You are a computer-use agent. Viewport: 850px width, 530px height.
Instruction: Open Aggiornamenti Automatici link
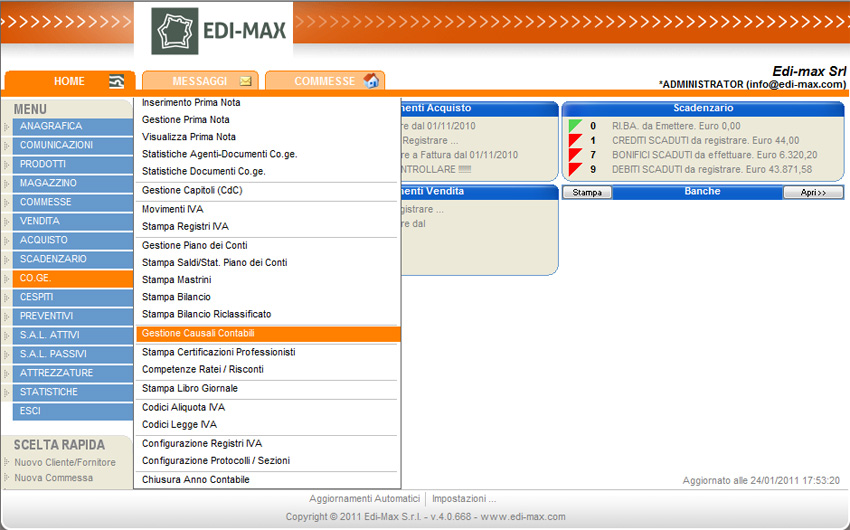click(364, 499)
